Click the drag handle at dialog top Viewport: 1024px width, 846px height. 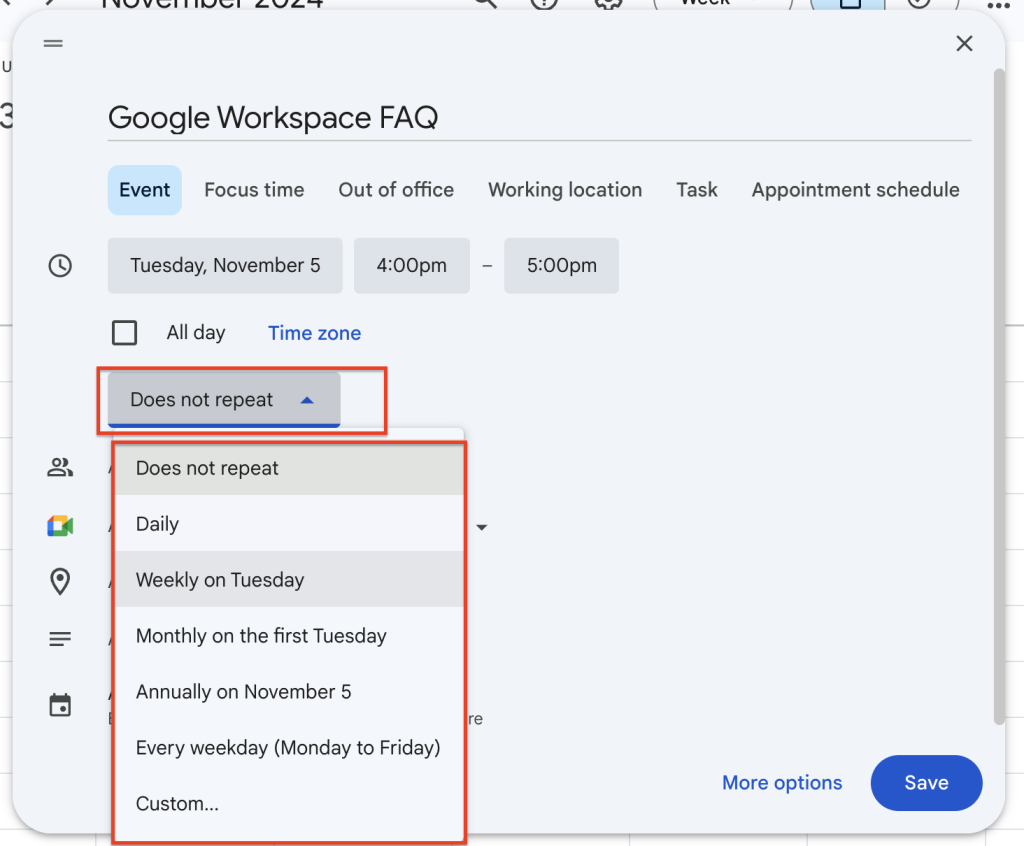(x=53, y=44)
